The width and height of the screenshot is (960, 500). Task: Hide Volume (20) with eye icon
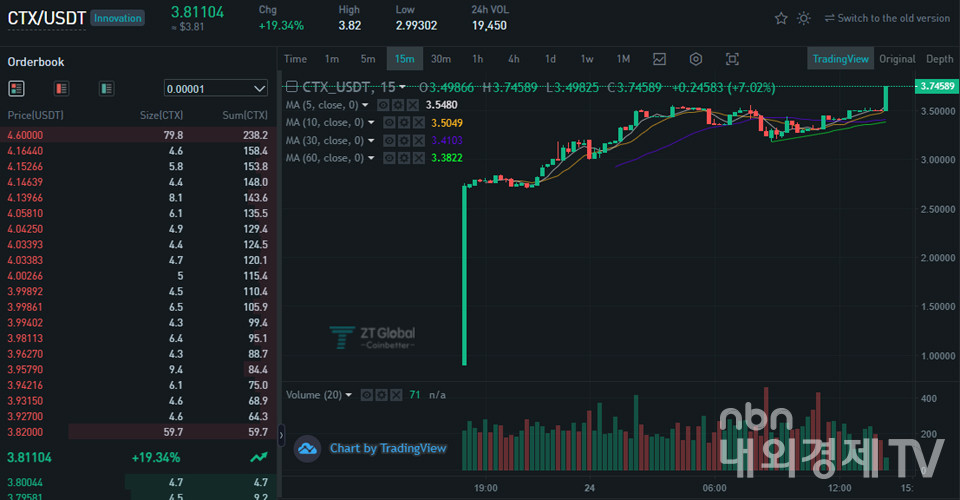click(367, 395)
